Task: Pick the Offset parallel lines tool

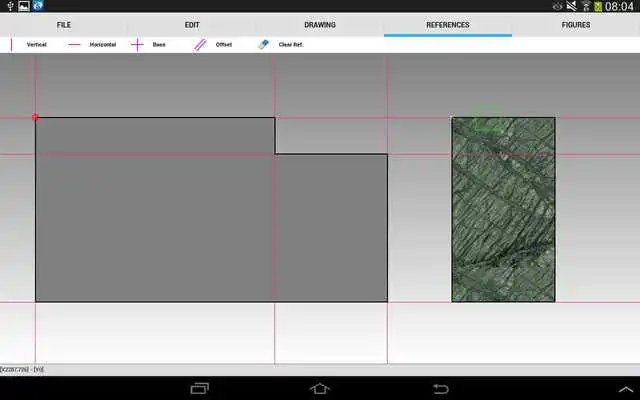Action: [x=213, y=44]
